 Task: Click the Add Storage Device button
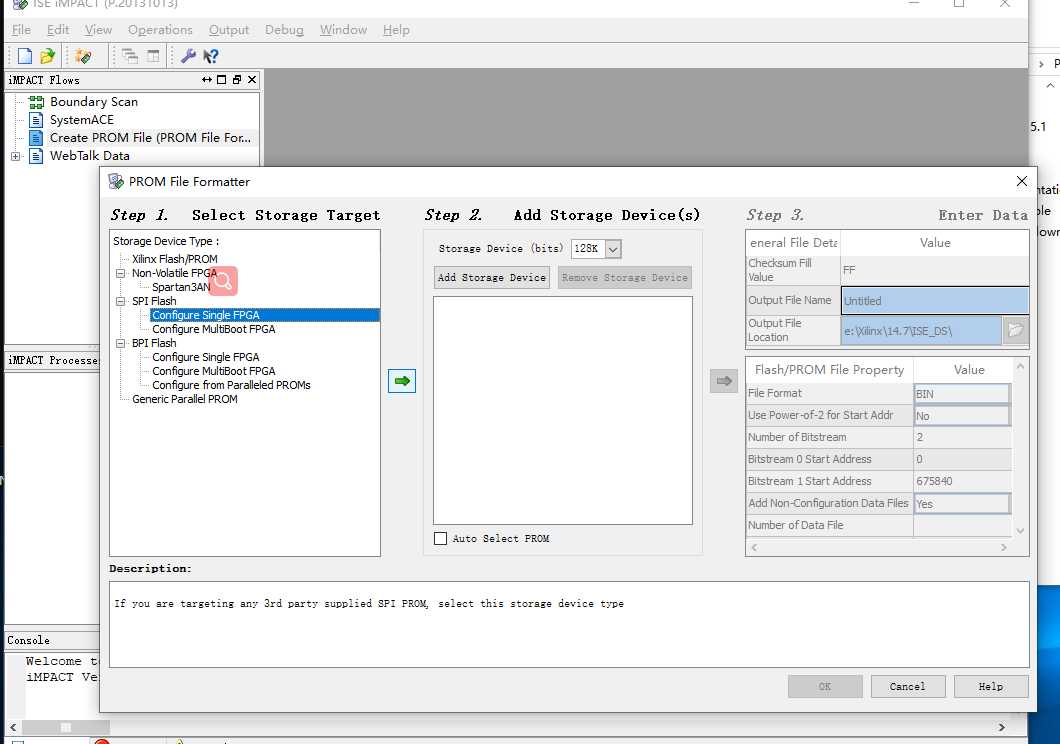pyautogui.click(x=491, y=278)
